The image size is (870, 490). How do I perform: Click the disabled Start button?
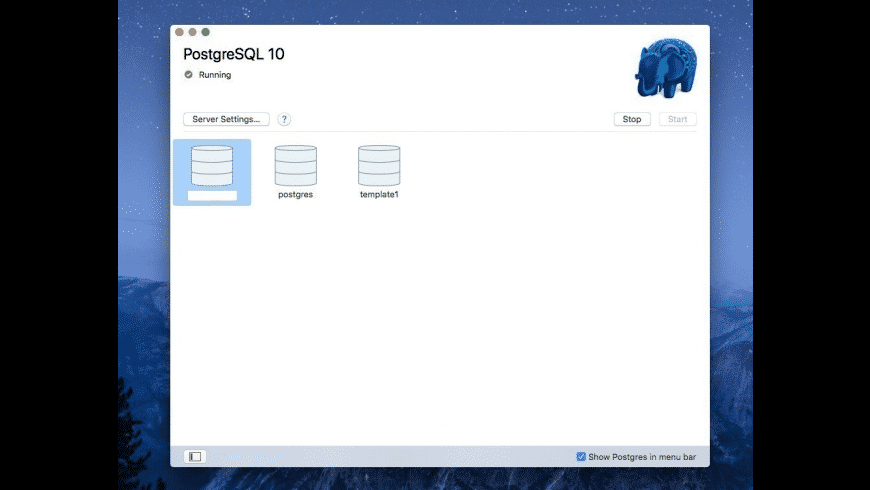point(677,119)
